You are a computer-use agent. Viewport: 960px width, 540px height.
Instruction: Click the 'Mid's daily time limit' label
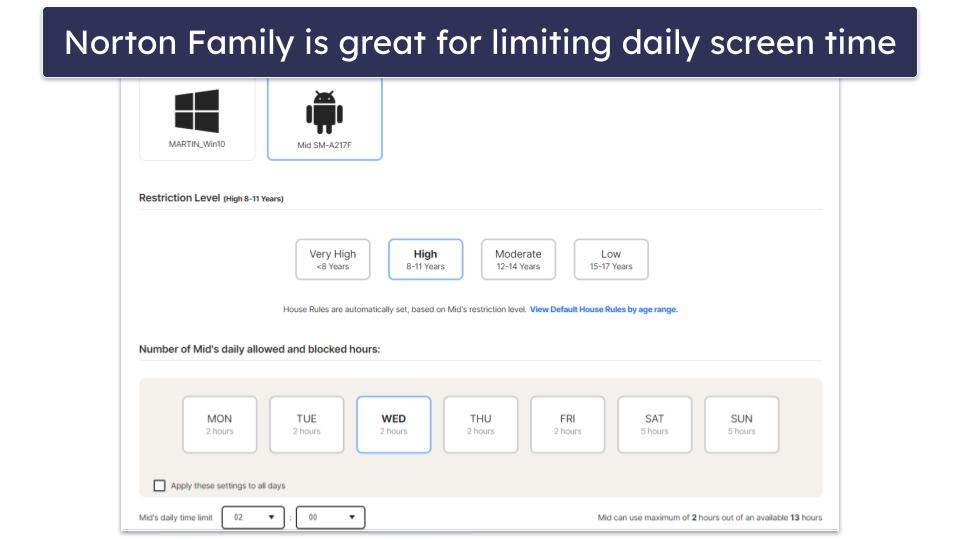coord(176,517)
